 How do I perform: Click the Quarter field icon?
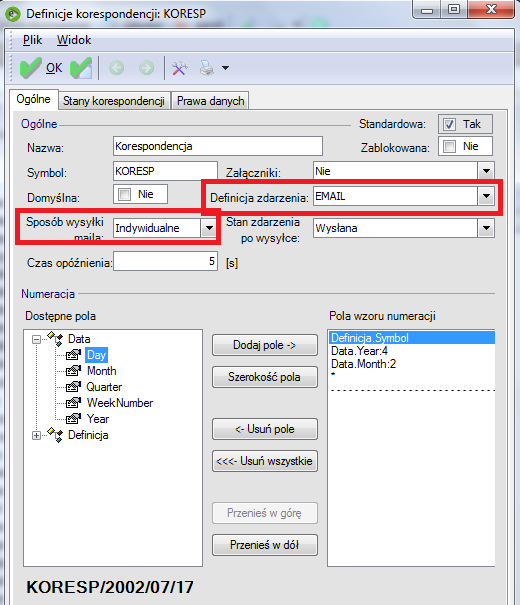click(x=73, y=387)
